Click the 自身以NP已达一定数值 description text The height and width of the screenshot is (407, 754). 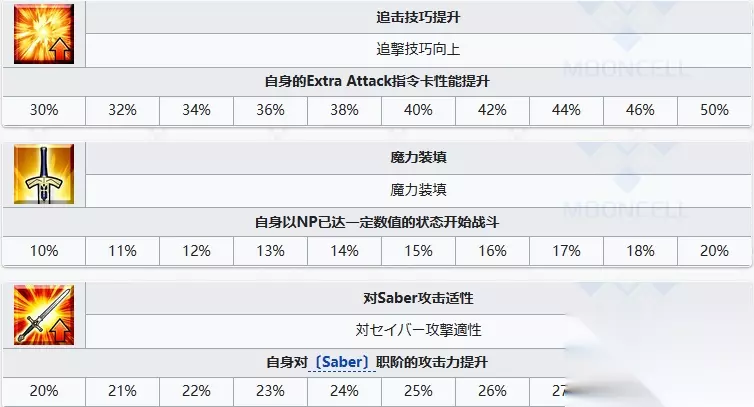pyautogui.click(x=377, y=220)
